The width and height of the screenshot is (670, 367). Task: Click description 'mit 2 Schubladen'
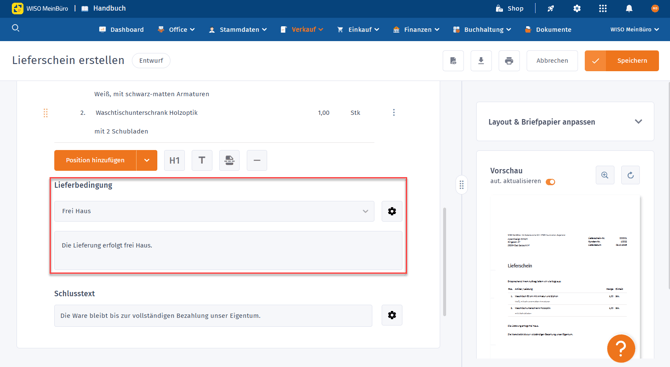121,131
